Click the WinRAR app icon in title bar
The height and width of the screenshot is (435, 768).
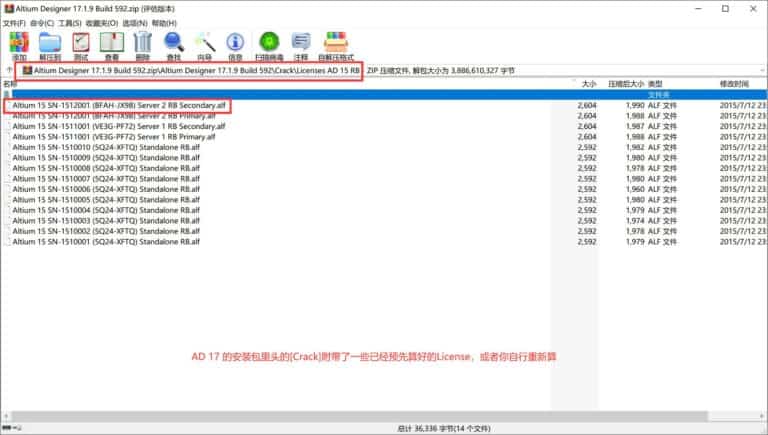(x=9, y=9)
